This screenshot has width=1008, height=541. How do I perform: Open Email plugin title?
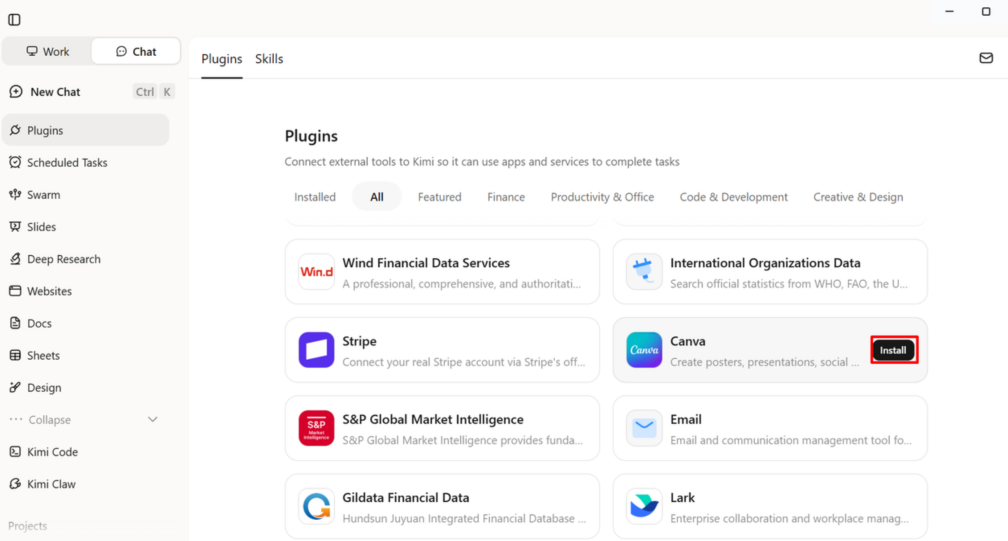point(686,420)
